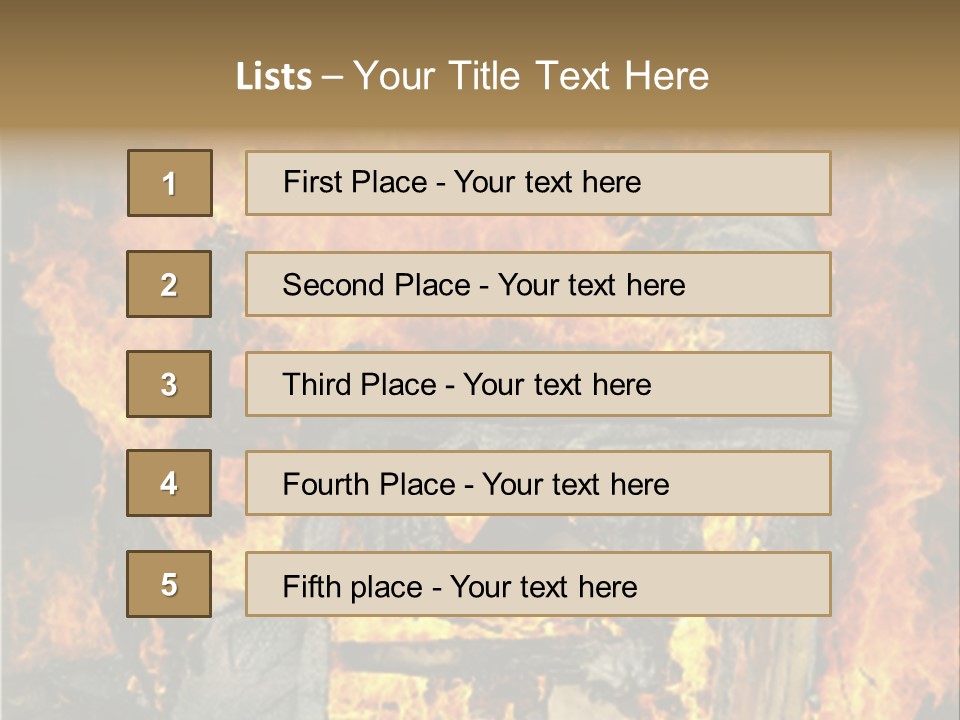This screenshot has height=720, width=960.
Task: Select the Your Title Text Here heading
Action: (530, 76)
